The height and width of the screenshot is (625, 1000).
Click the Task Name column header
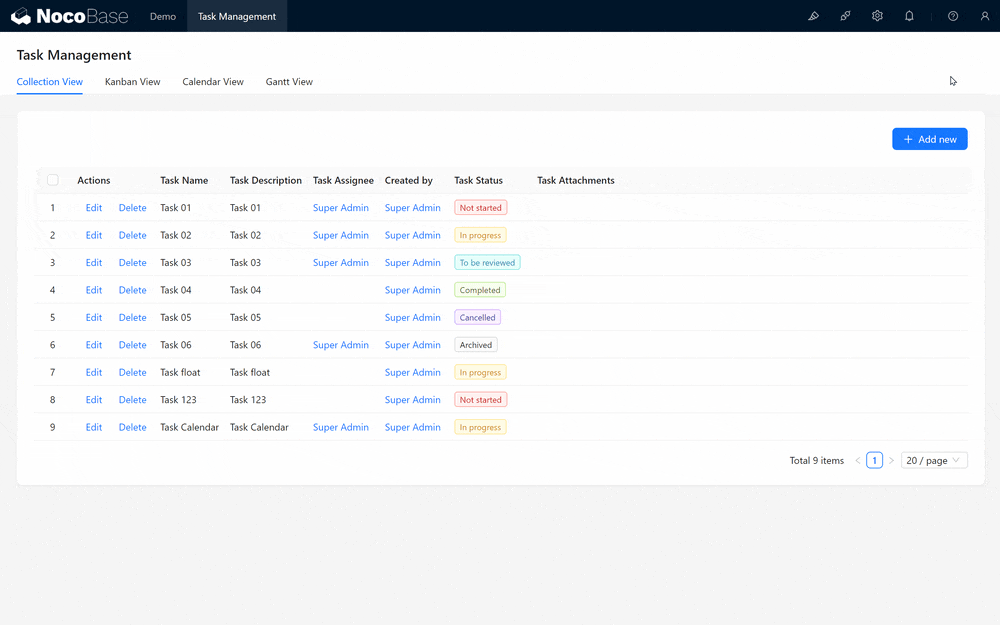(184, 180)
